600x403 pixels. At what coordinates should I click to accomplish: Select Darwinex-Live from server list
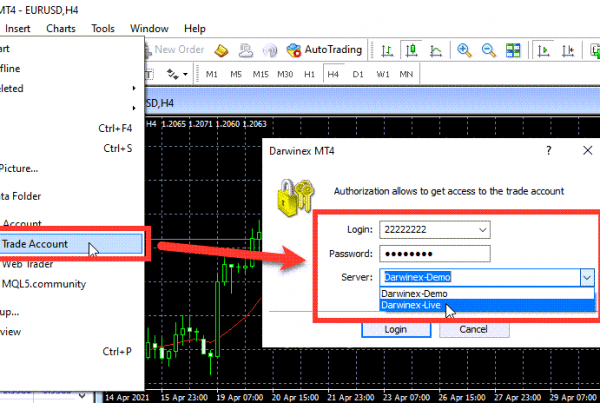[x=487, y=305]
